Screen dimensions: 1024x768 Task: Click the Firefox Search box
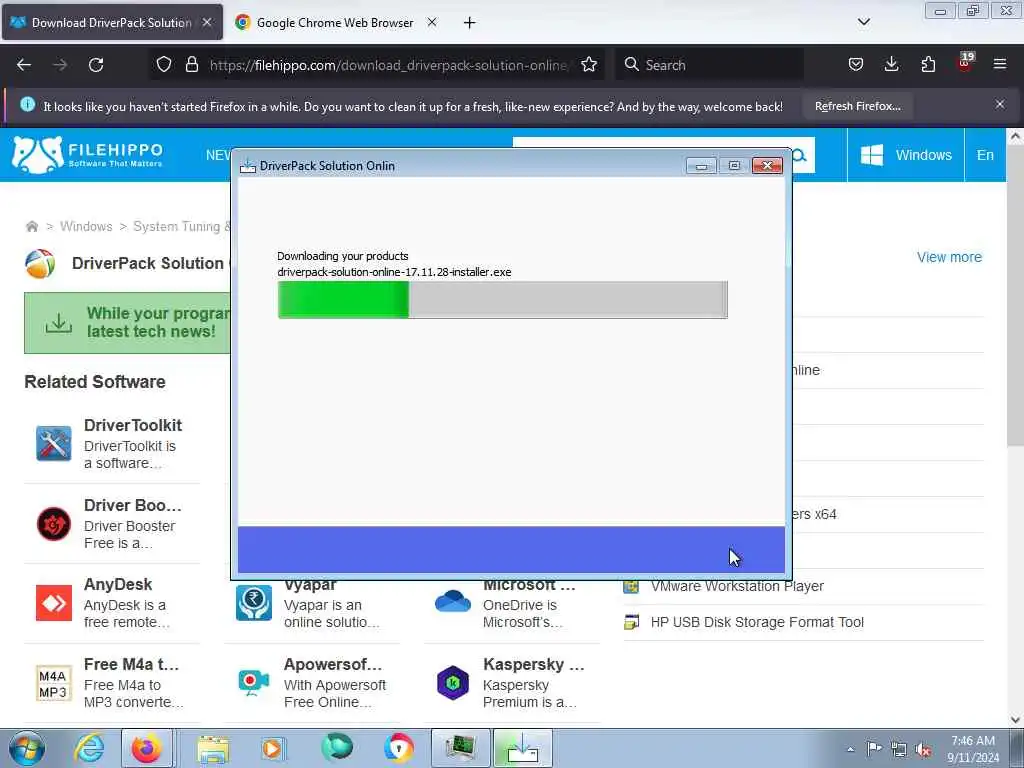point(709,65)
